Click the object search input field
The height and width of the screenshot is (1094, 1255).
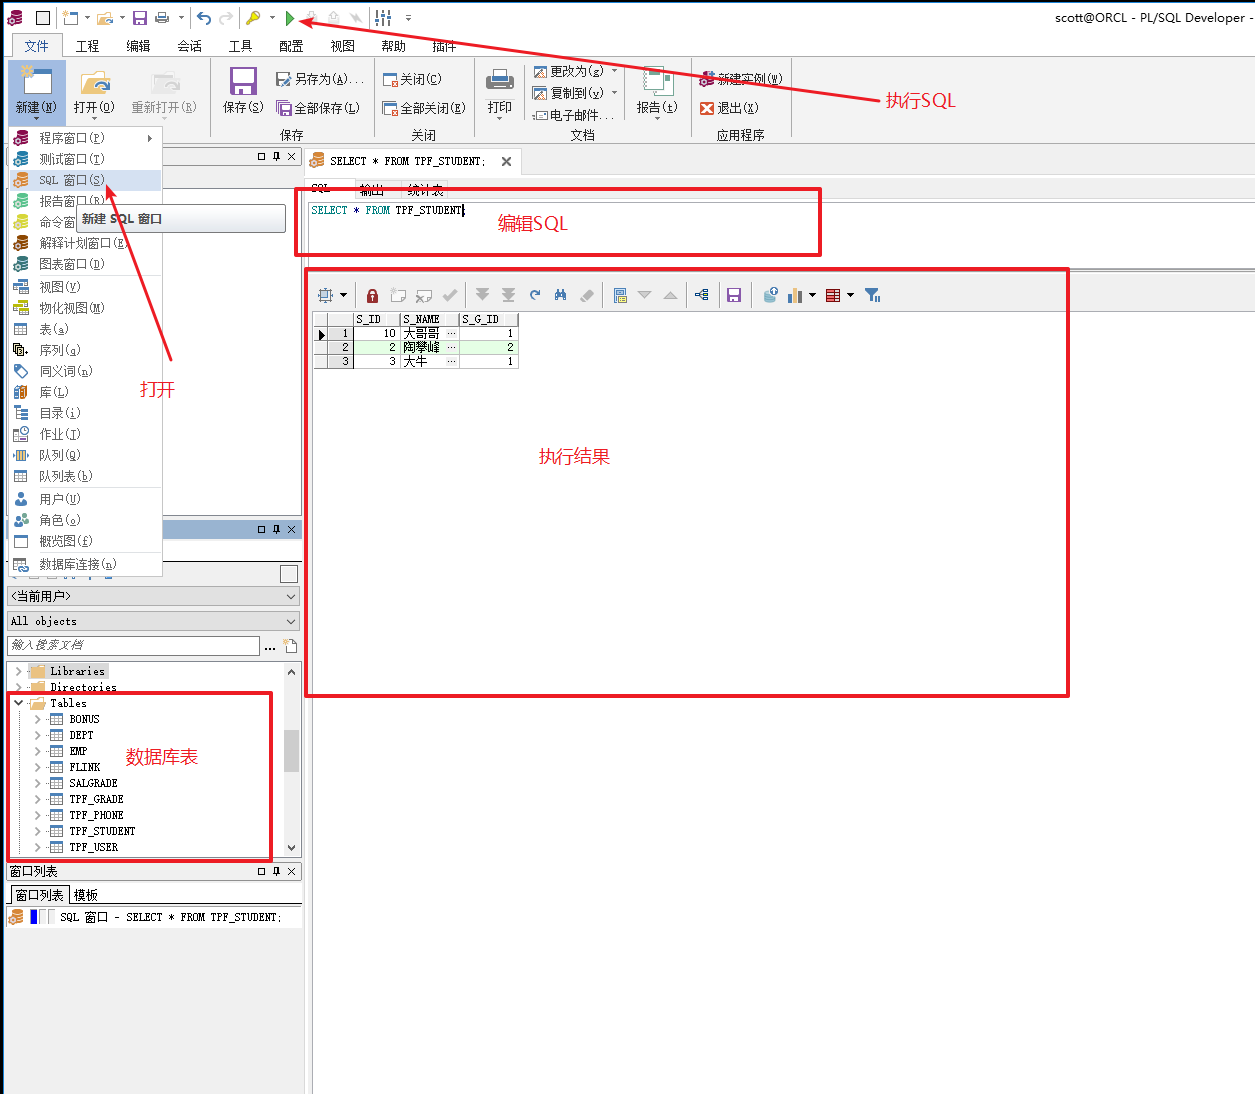click(x=133, y=646)
